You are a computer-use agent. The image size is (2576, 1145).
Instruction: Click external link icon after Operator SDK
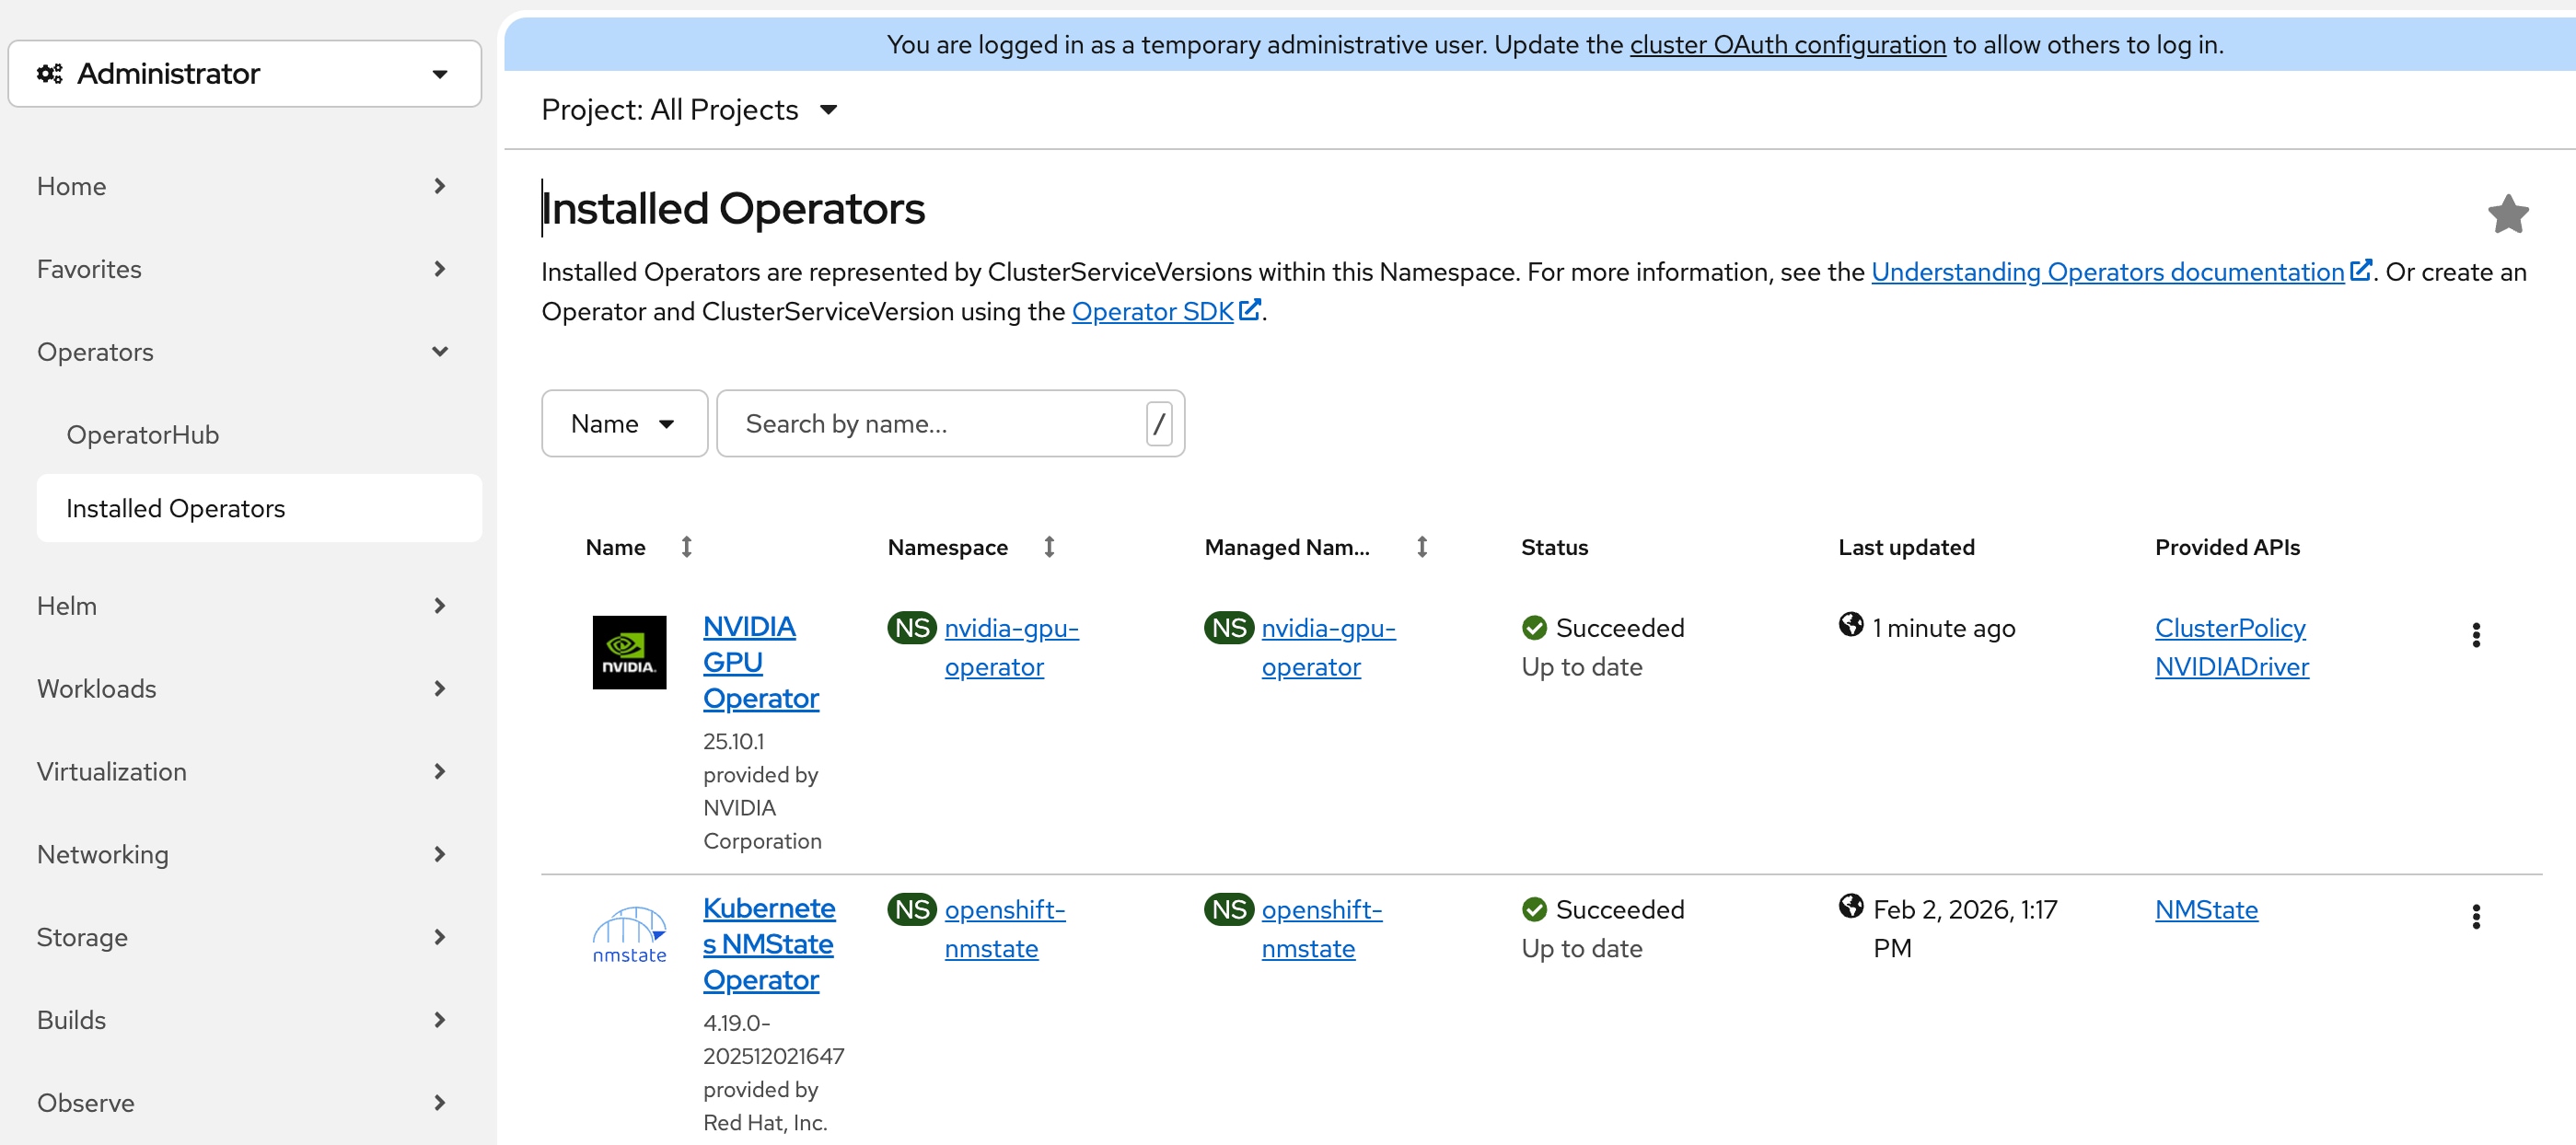[x=1249, y=311]
